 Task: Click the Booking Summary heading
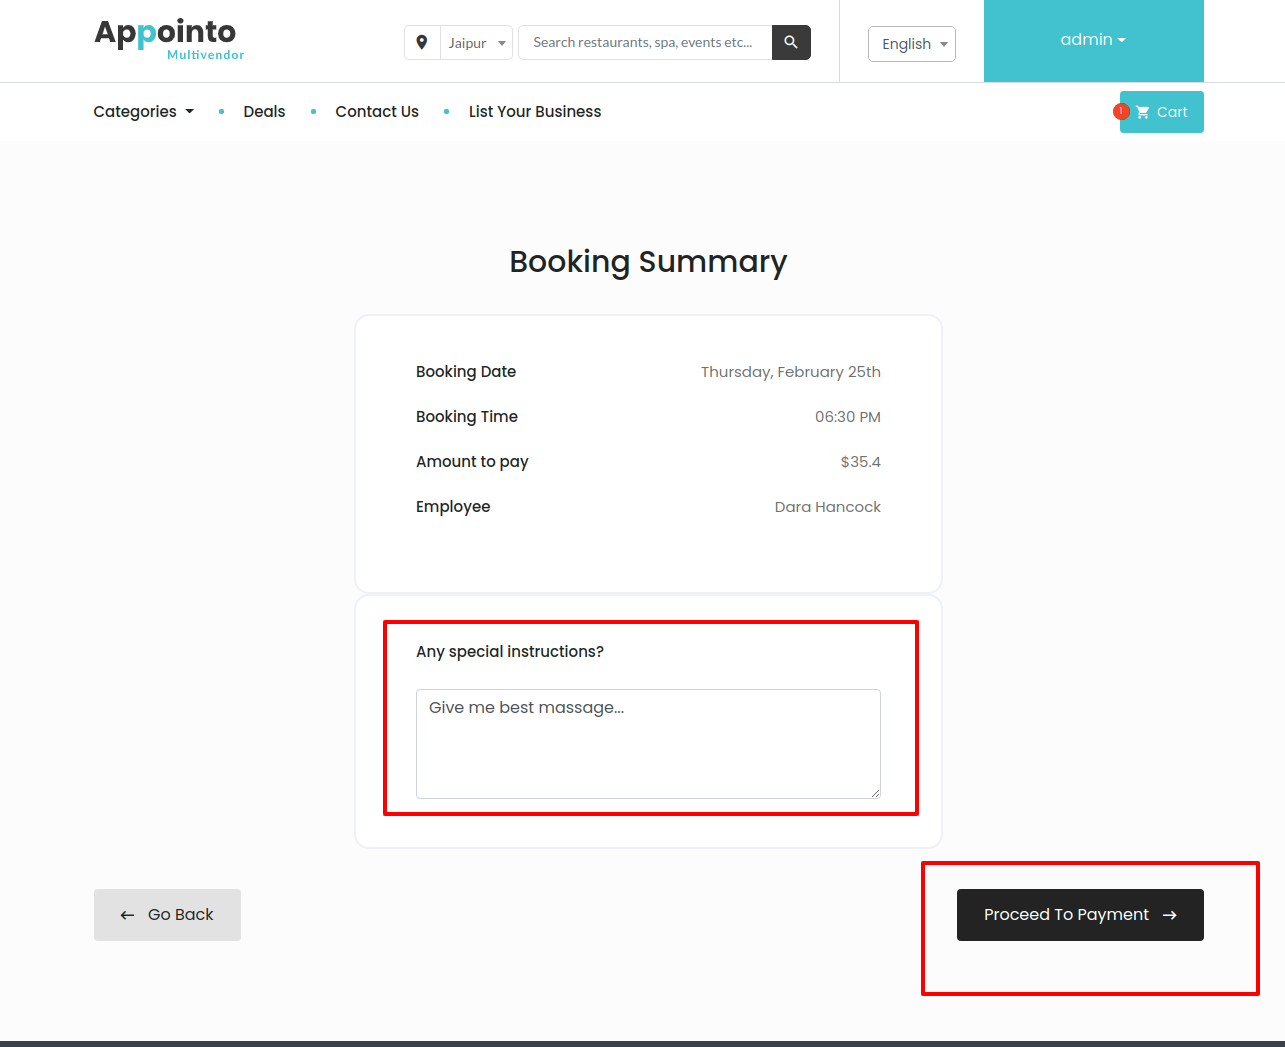648,262
